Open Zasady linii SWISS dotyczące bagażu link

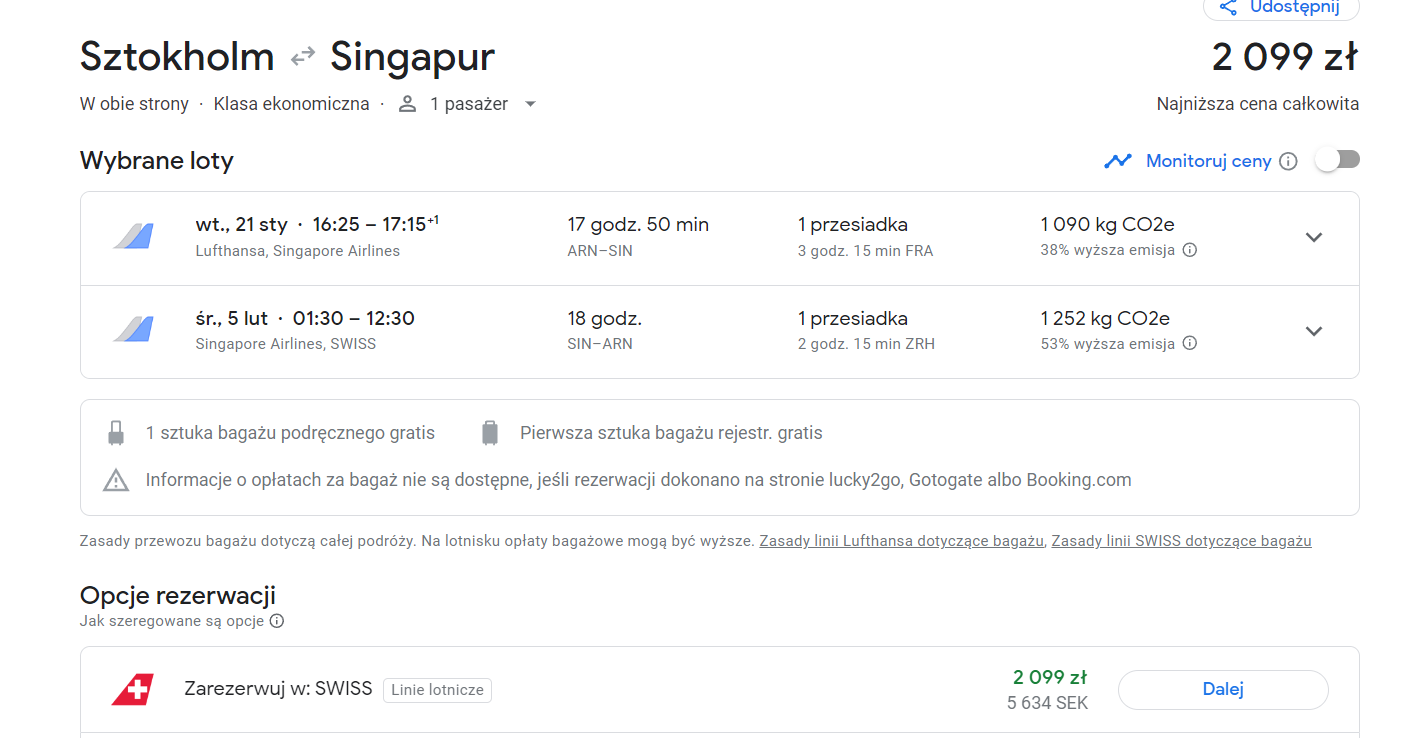(1181, 541)
